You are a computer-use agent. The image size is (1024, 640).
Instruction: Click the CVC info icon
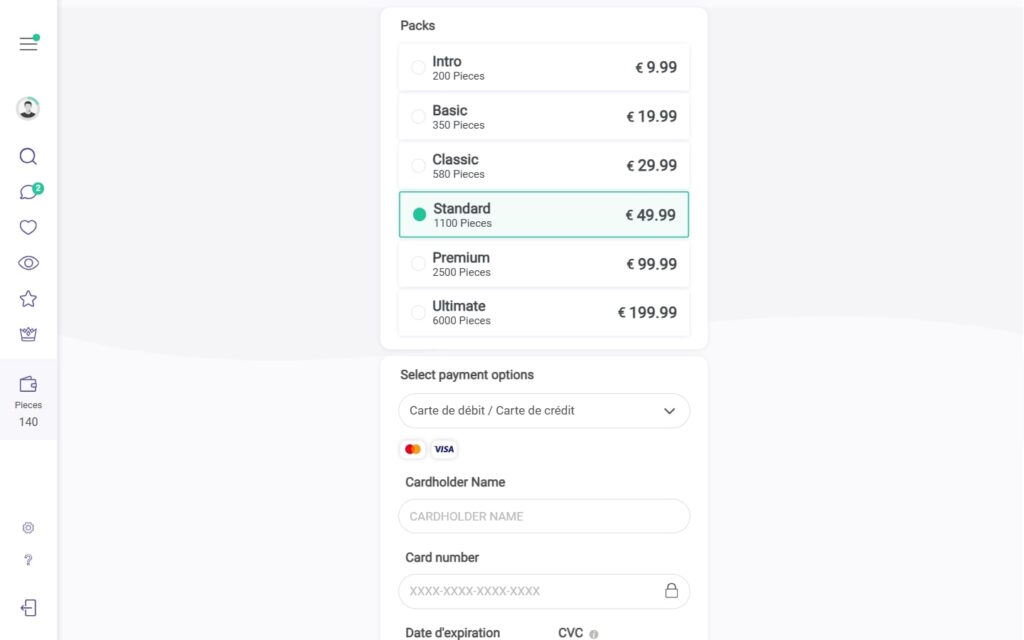click(594, 634)
